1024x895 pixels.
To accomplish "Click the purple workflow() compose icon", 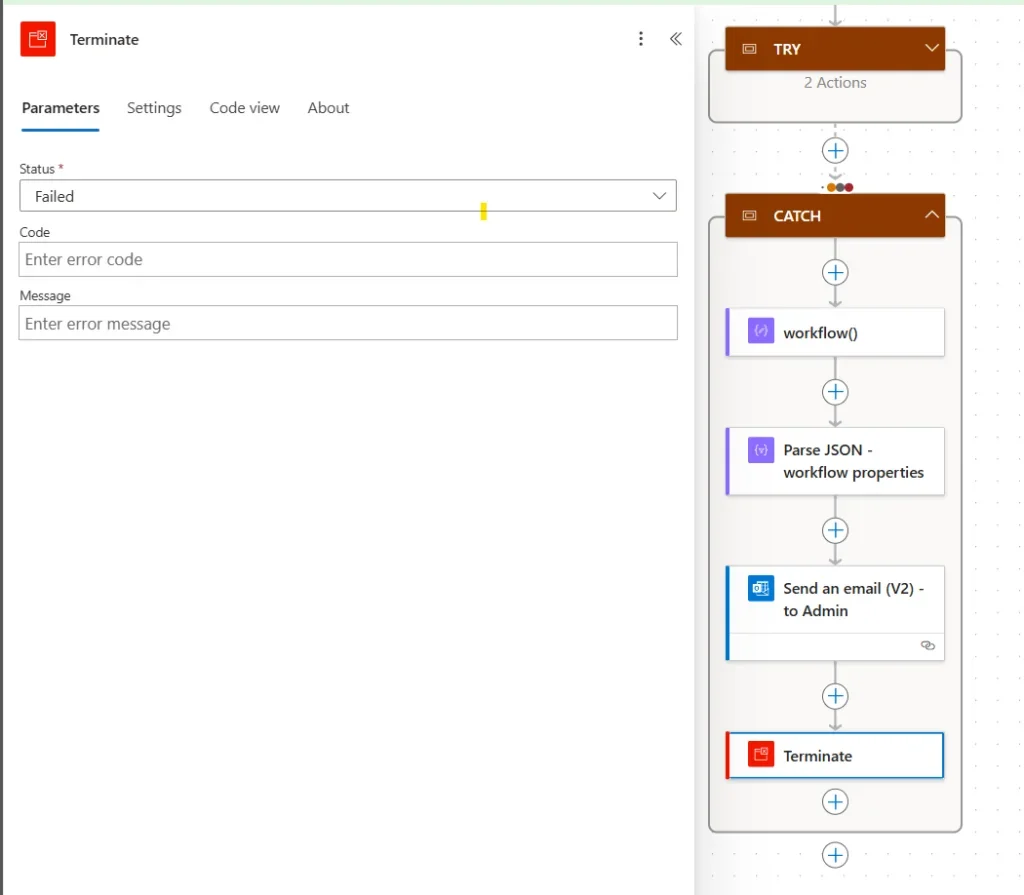I will coord(761,331).
